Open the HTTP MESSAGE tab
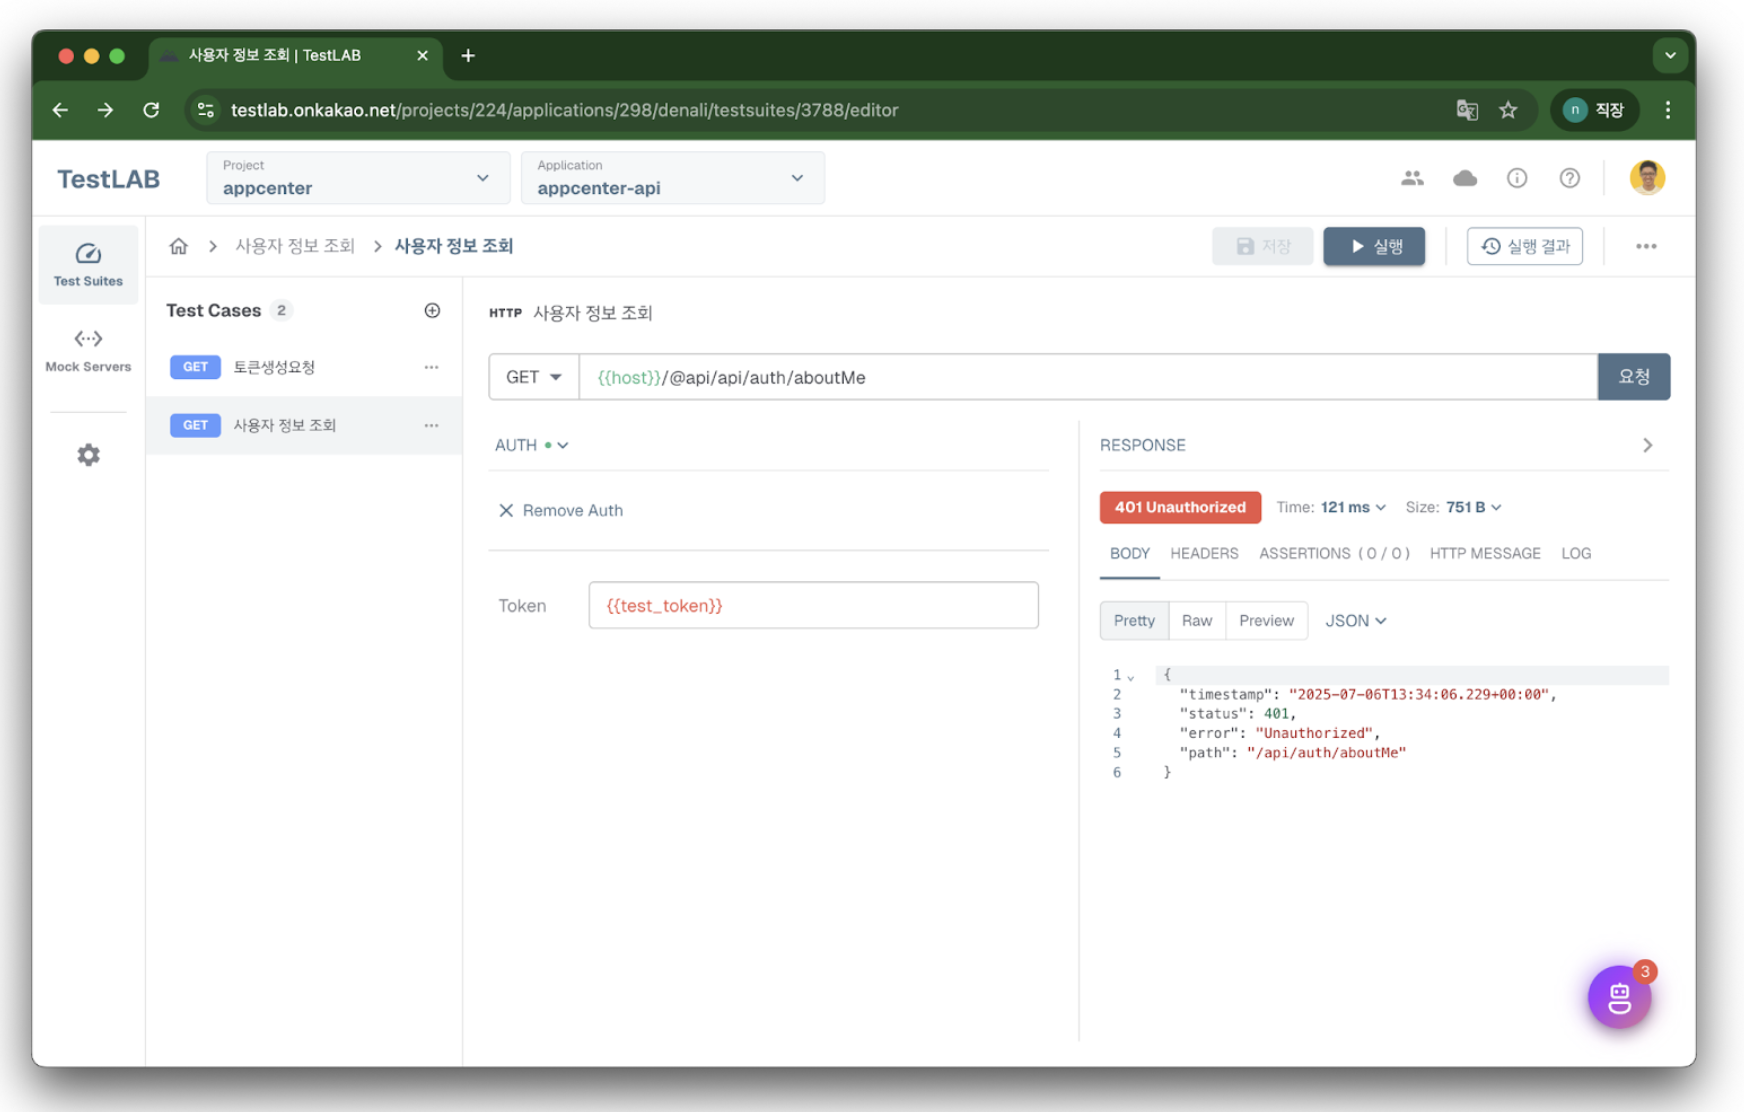The image size is (1744, 1112). click(x=1484, y=553)
